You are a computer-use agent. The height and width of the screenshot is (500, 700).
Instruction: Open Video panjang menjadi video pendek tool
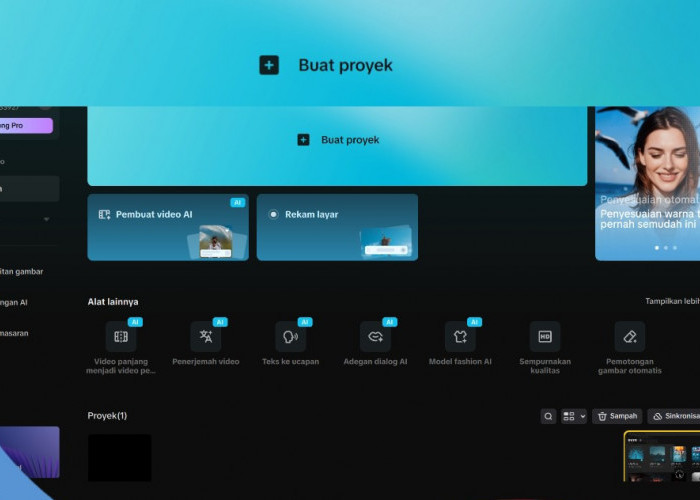pyautogui.click(x=121, y=337)
